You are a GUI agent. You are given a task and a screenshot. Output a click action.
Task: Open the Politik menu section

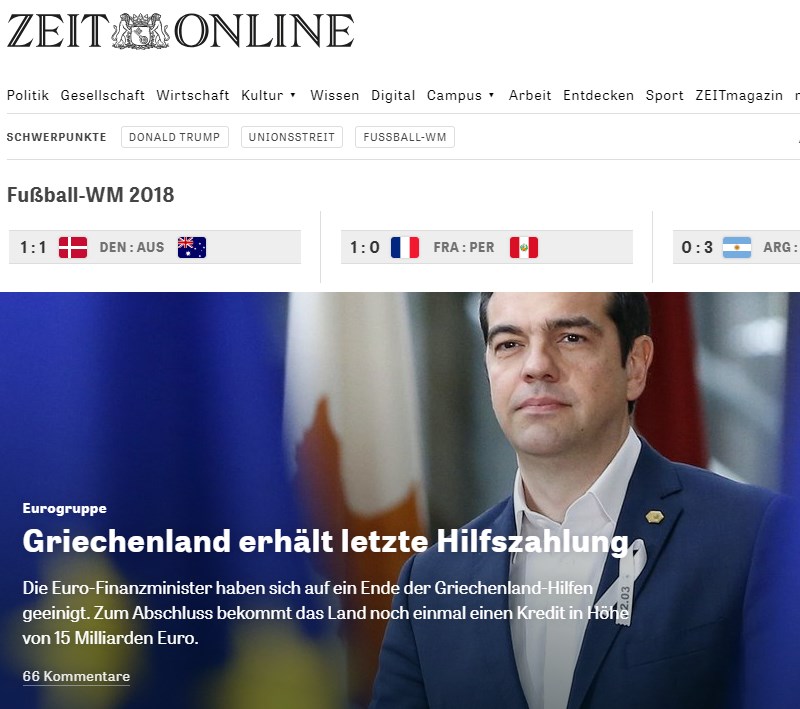[28, 95]
